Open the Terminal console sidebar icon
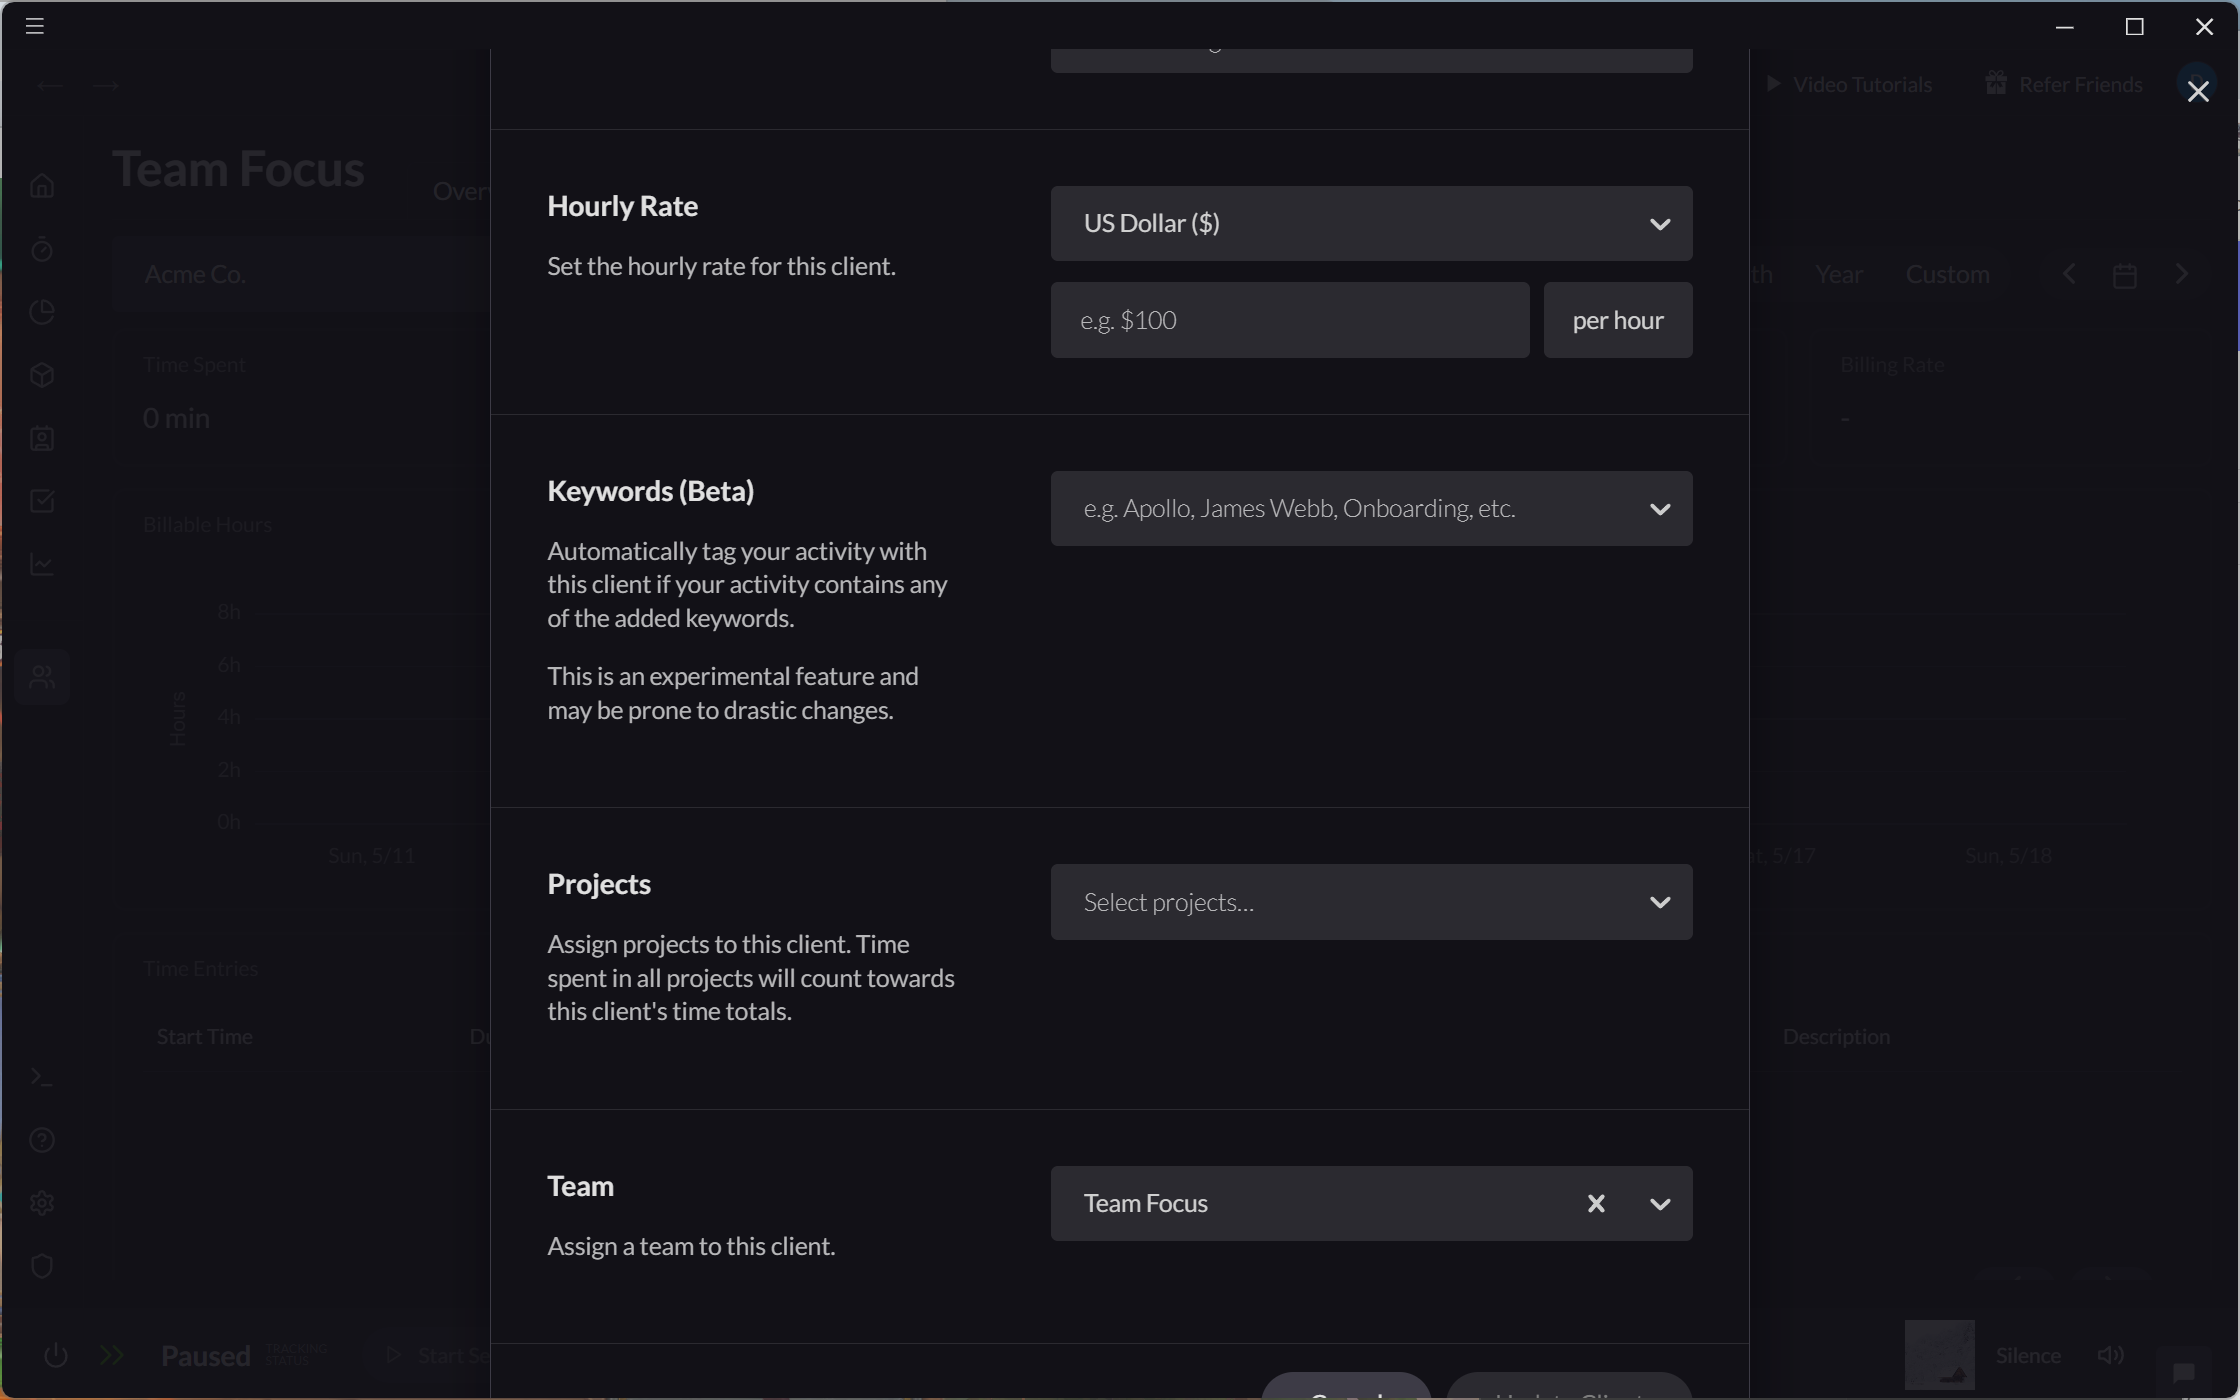Image resolution: width=2240 pixels, height=1400 pixels. click(x=42, y=1077)
